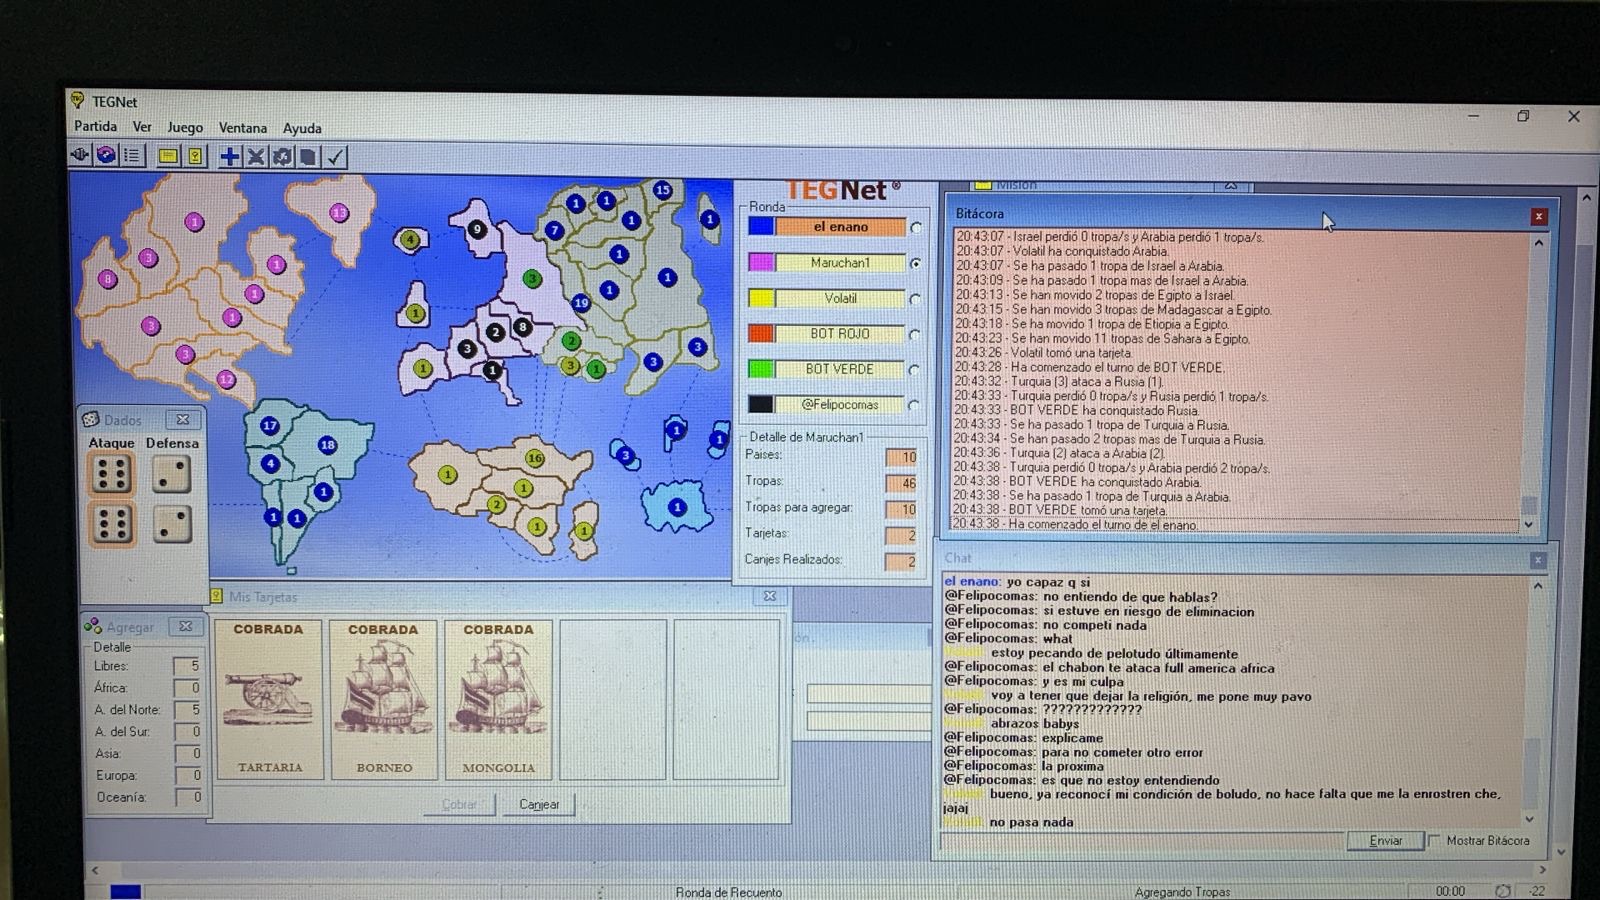Viewport: 1600px width, 900px height.
Task: Click the blue el enano color swatch
Action: [x=761, y=227]
